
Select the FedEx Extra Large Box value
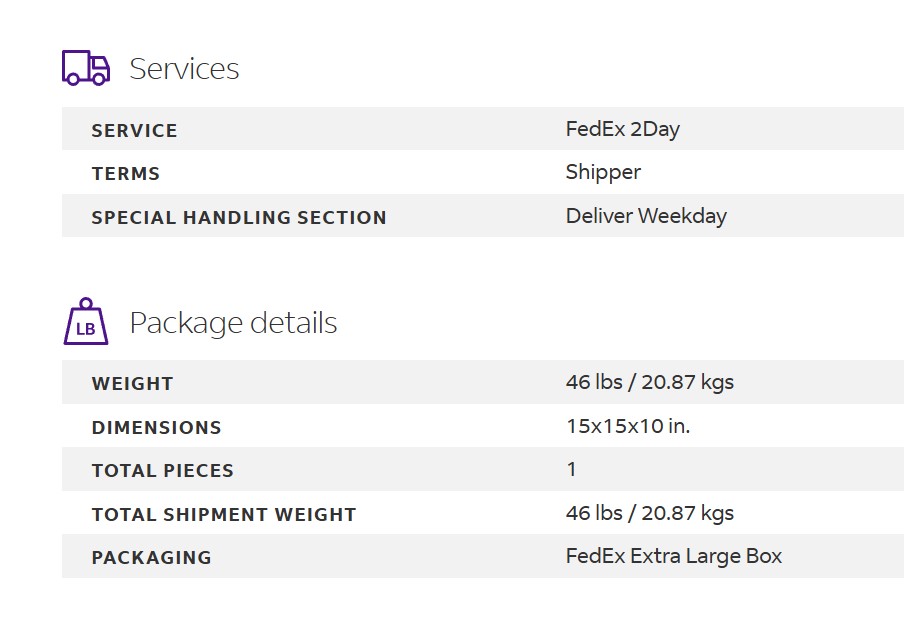coord(674,556)
